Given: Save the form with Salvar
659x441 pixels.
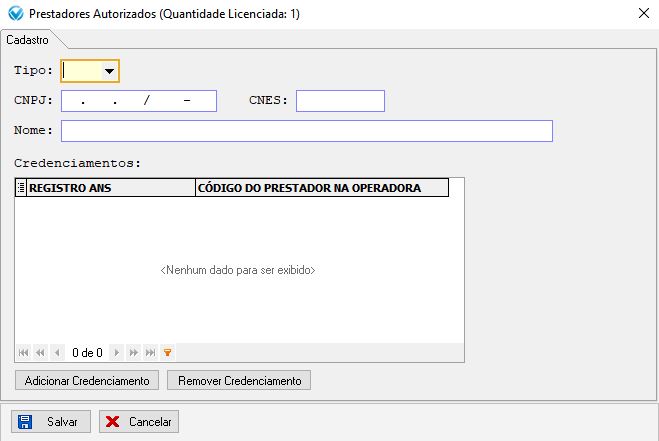Looking at the screenshot, I should click(52, 422).
